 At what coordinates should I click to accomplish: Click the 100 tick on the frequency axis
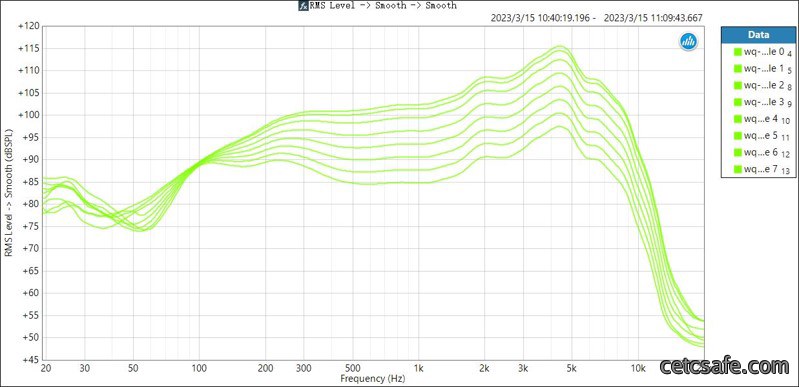click(199, 368)
